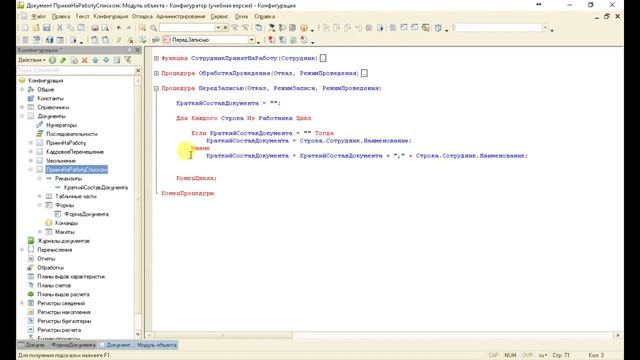Click the Redo arrow icon

tap(129, 28)
